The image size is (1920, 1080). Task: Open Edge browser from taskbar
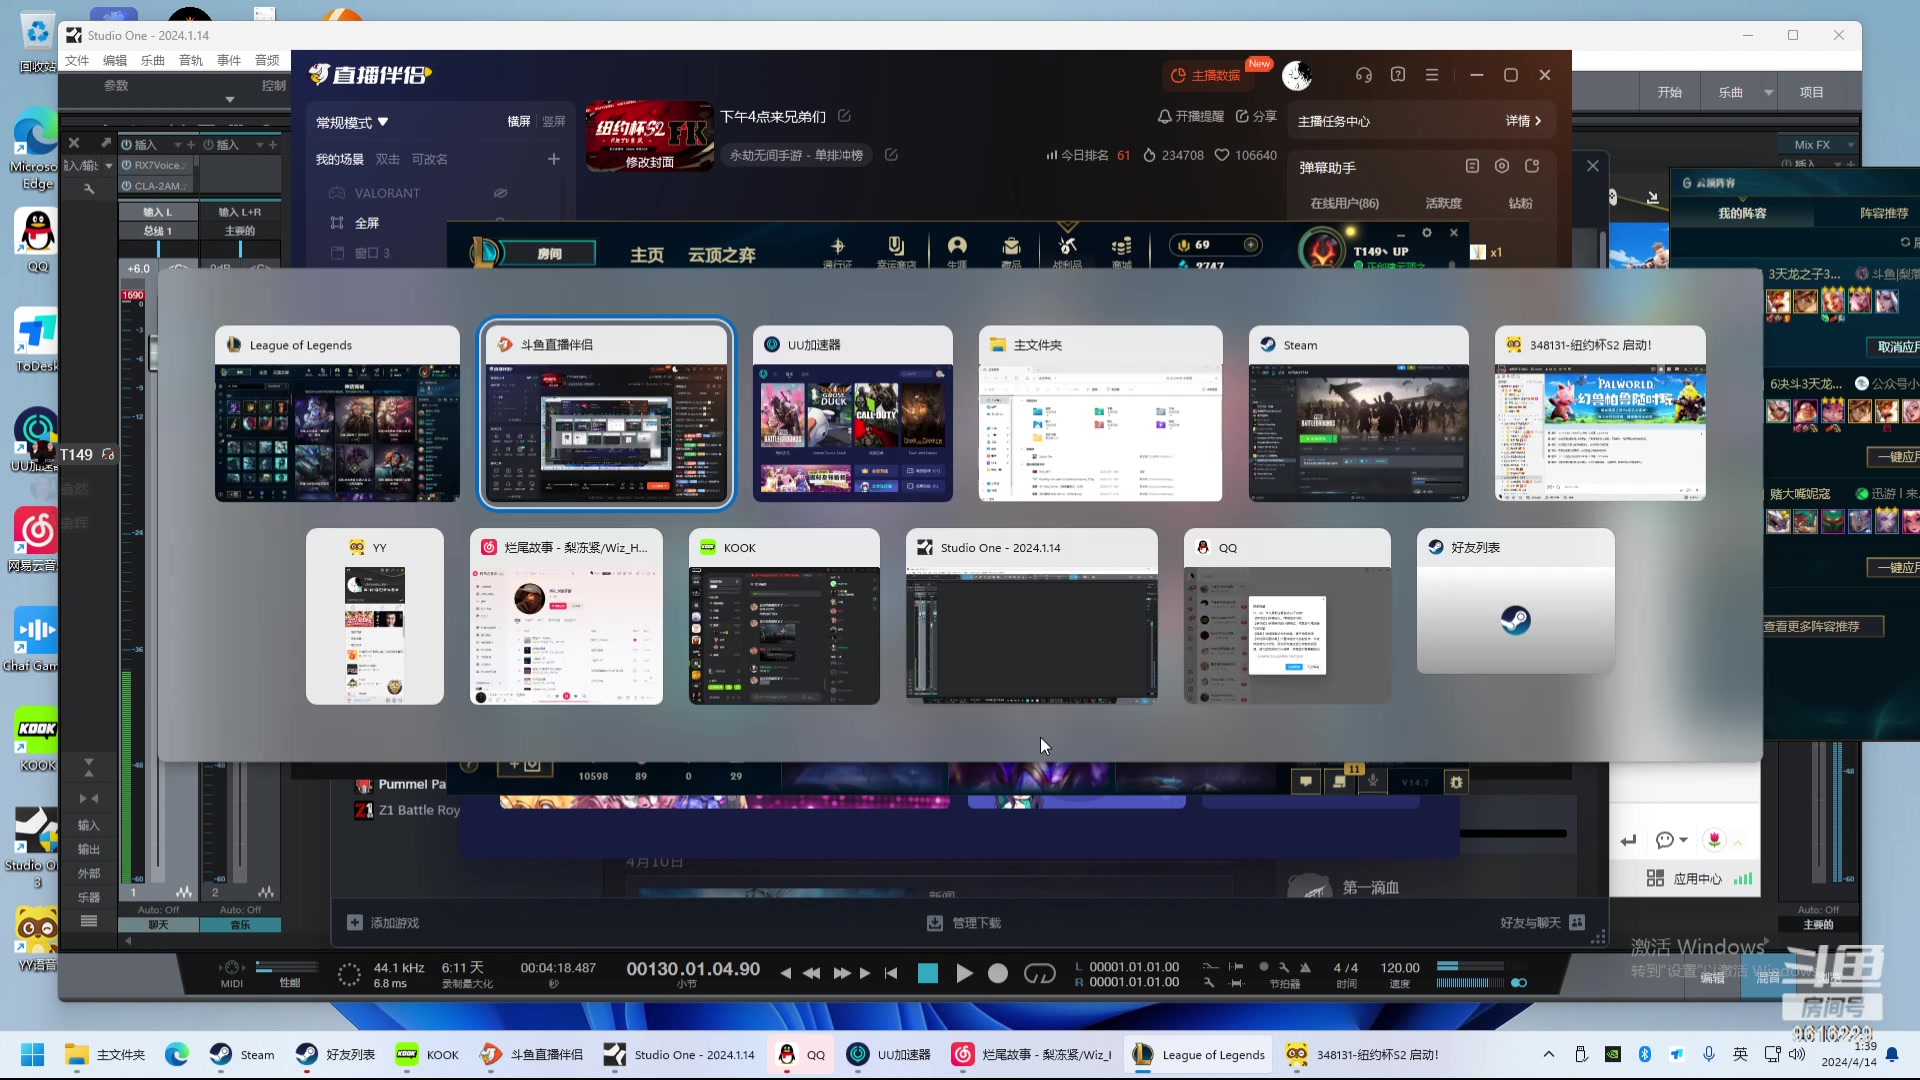[177, 1055]
